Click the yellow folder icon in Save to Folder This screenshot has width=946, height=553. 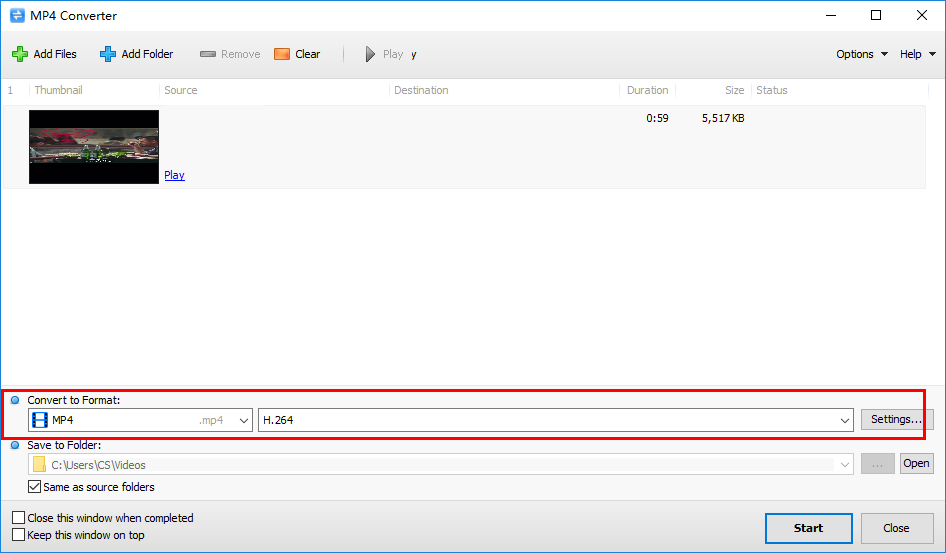[39, 464]
